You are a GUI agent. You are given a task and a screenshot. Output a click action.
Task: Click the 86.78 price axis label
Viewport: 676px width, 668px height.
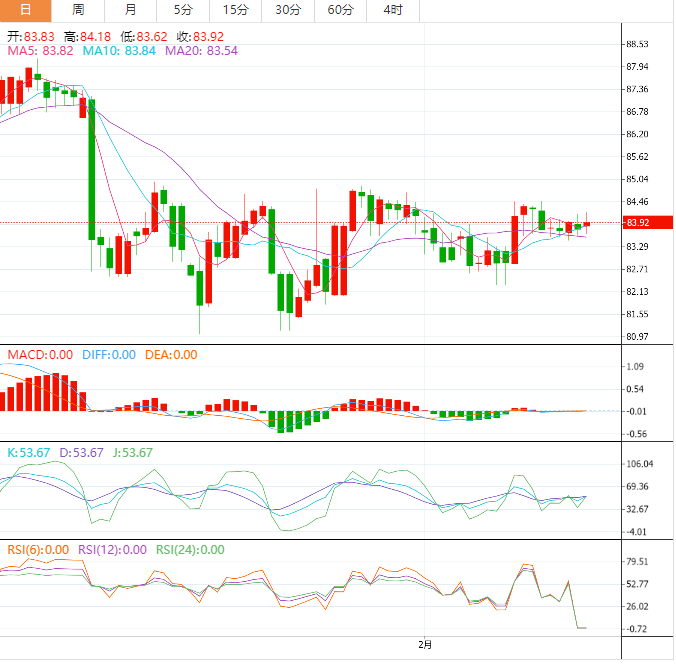(x=637, y=112)
